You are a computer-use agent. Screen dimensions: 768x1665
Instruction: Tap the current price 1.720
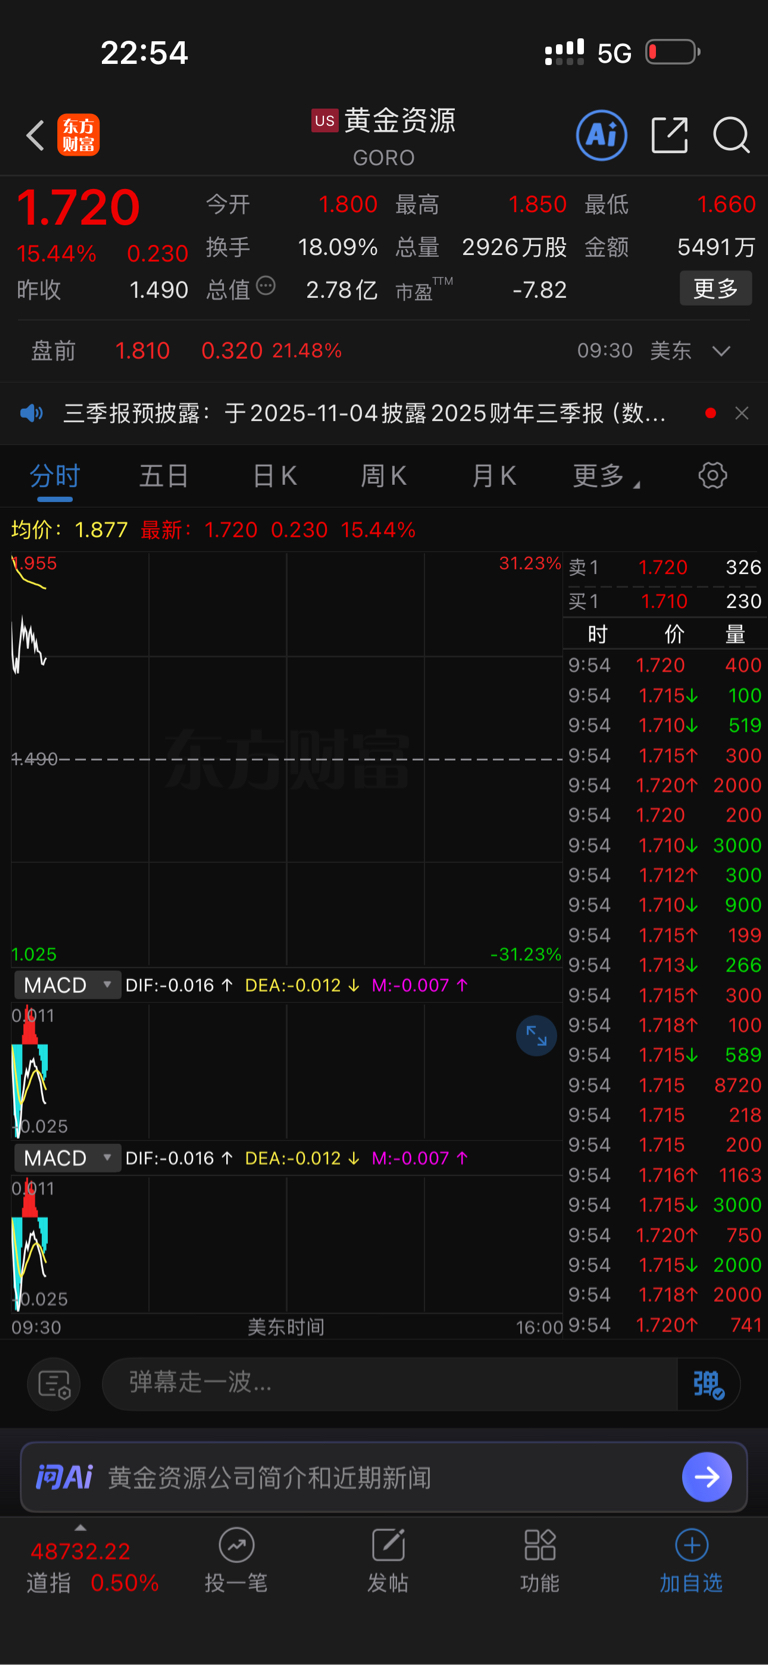click(x=78, y=207)
